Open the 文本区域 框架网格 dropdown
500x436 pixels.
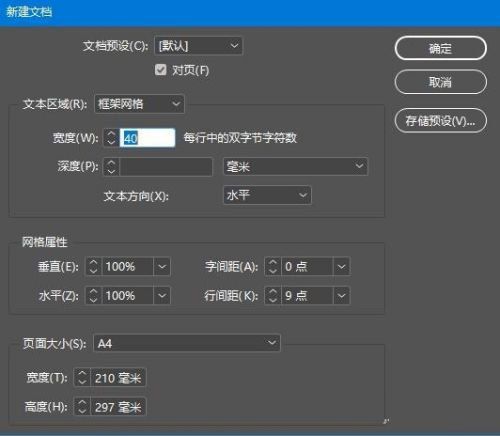139,104
